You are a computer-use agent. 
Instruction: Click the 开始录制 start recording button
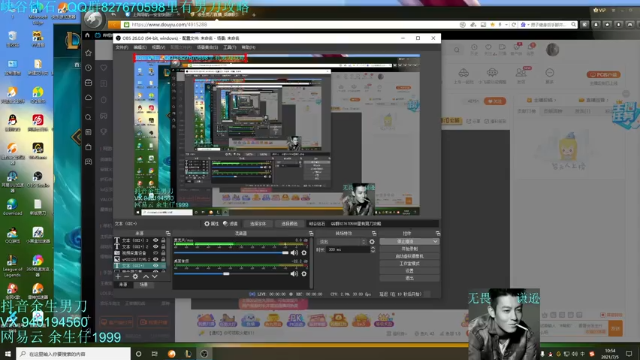point(409,249)
